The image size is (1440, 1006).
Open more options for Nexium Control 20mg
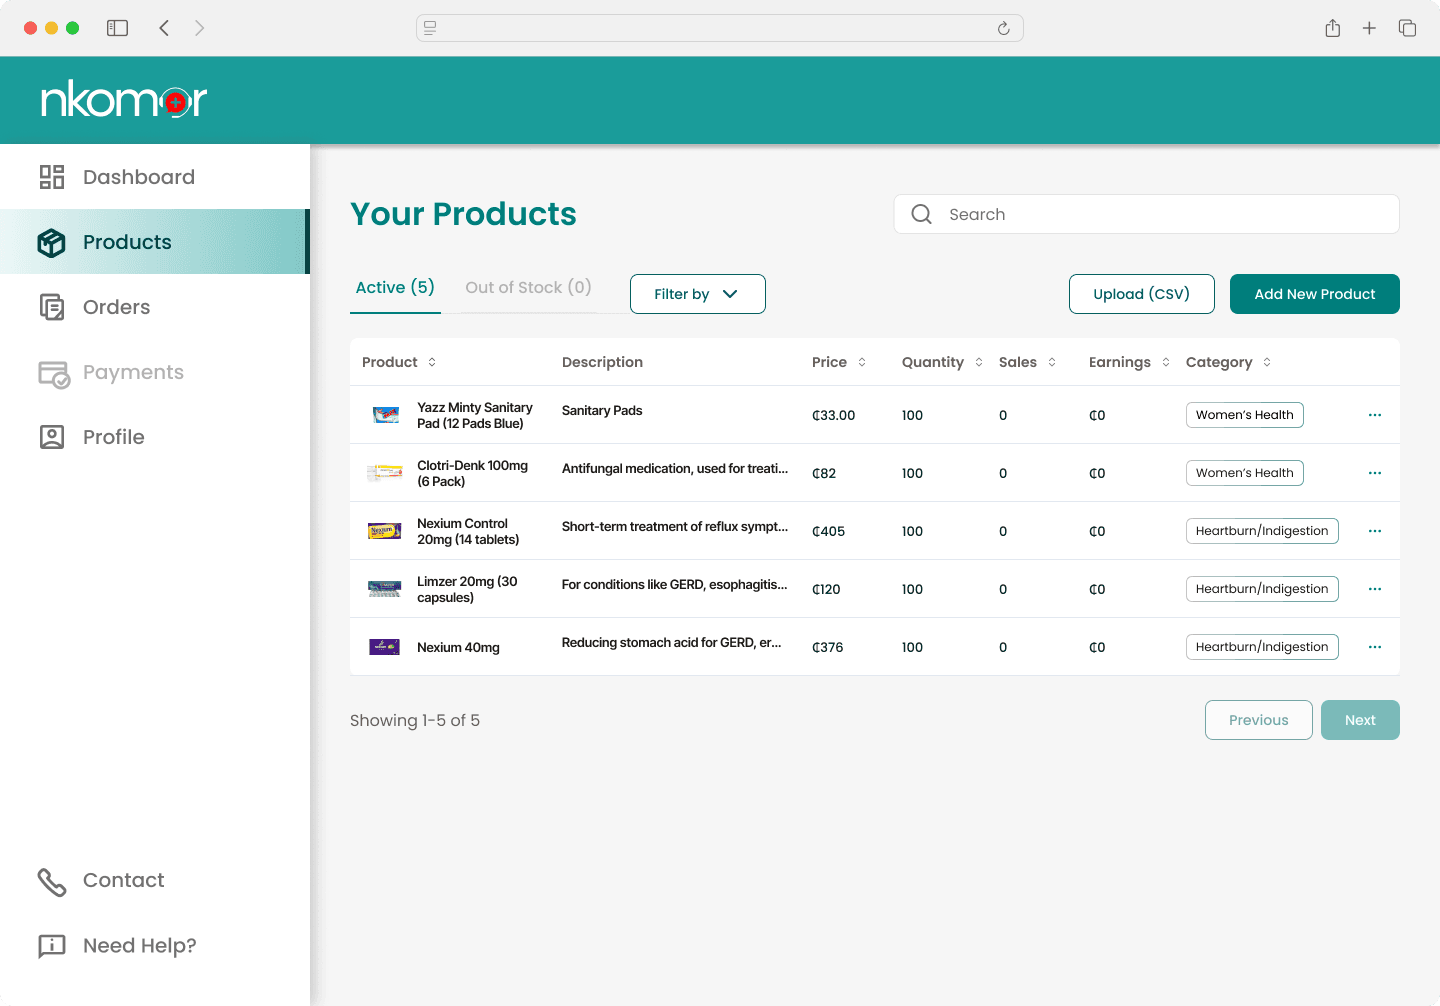(x=1375, y=531)
